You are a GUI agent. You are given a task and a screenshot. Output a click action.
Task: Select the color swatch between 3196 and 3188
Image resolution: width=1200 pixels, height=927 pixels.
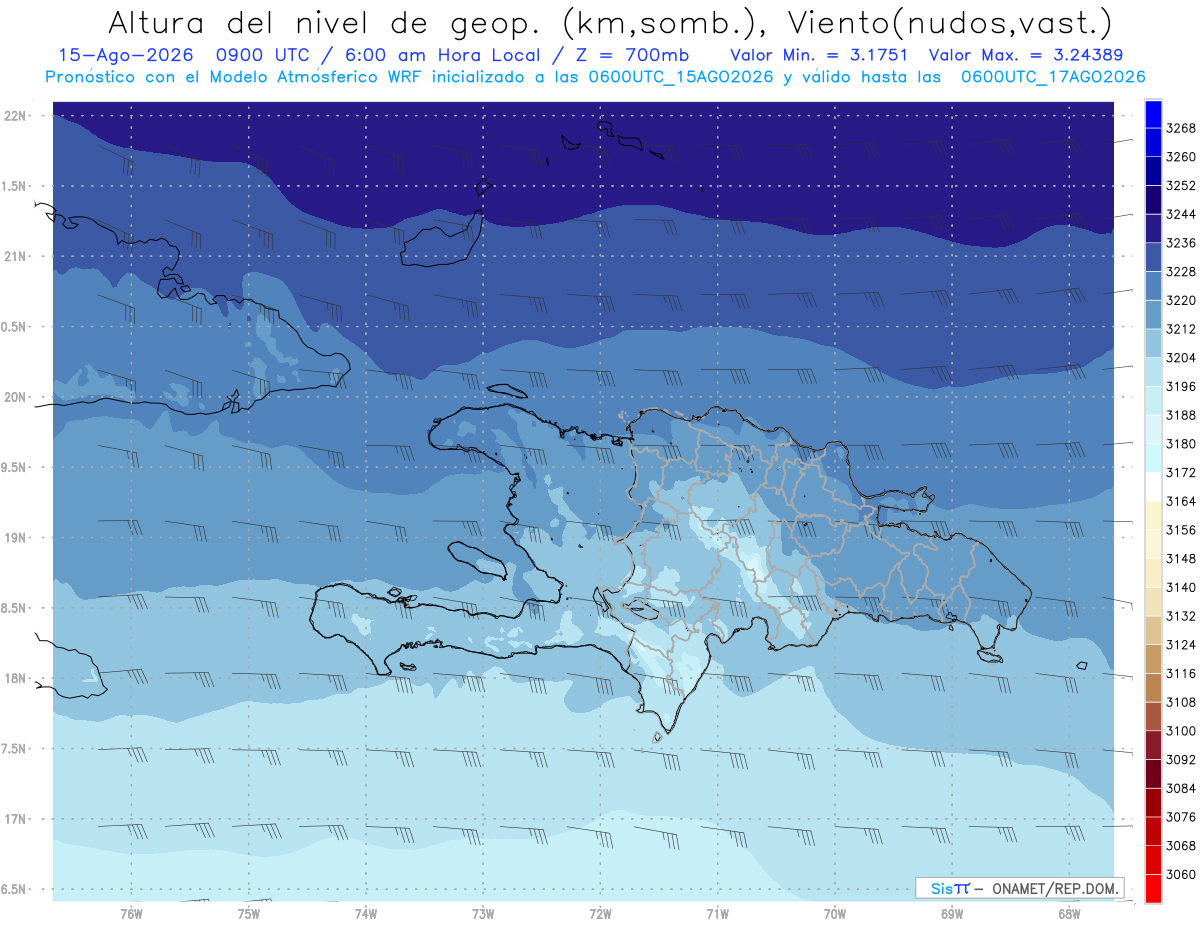1152,401
